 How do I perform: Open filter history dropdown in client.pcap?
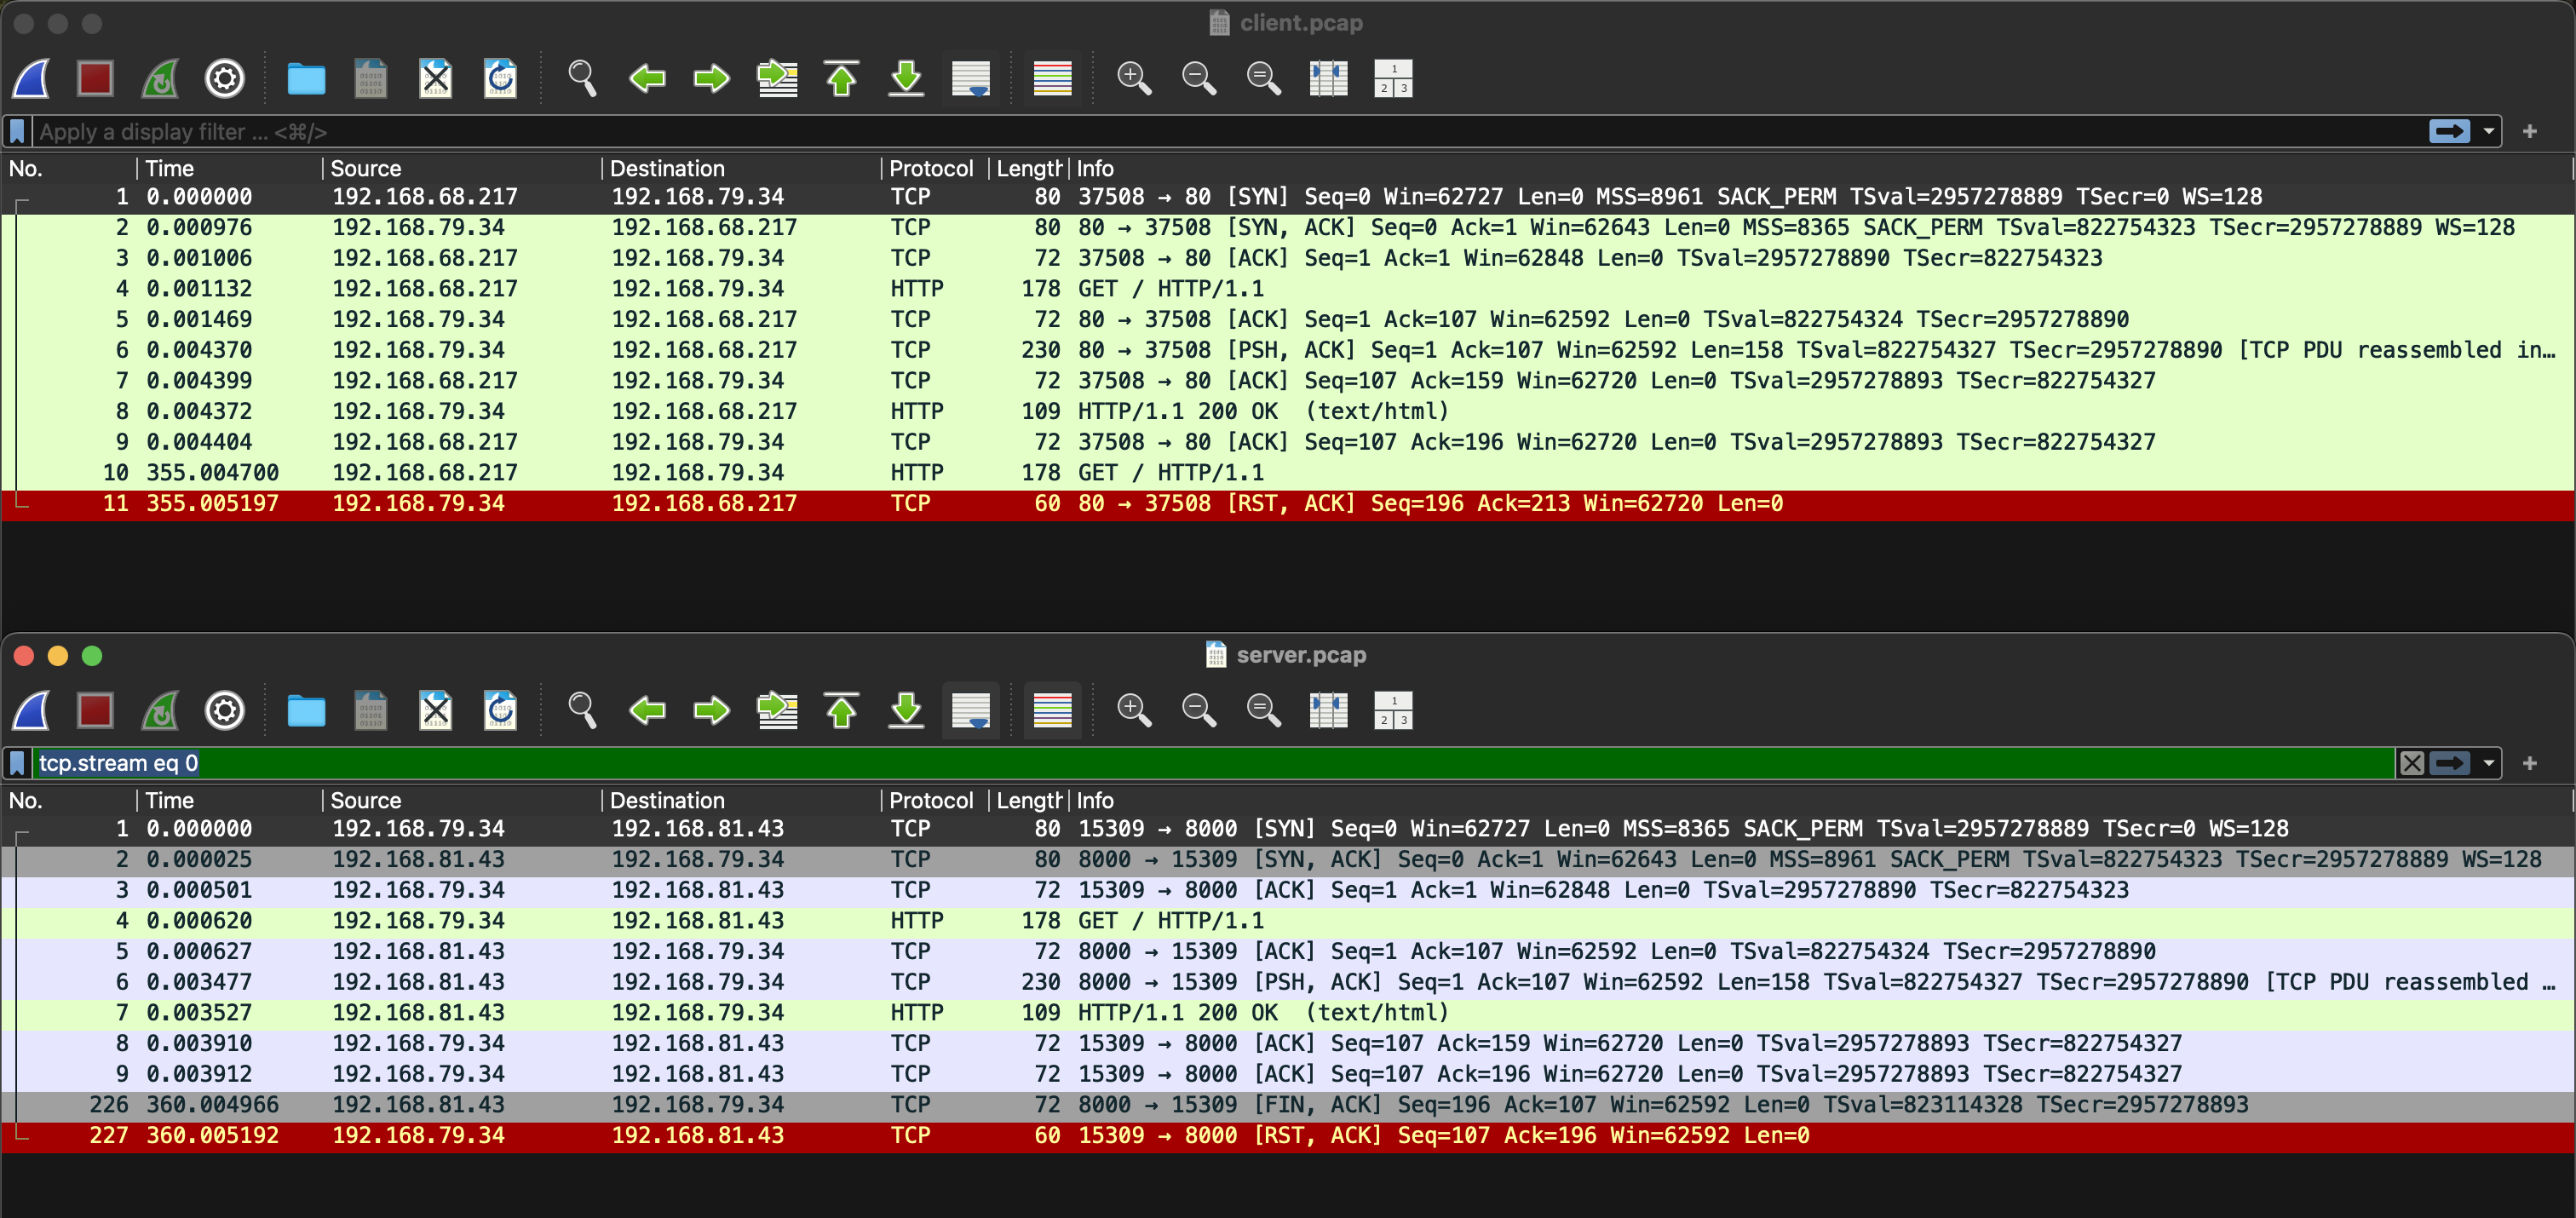2489,131
